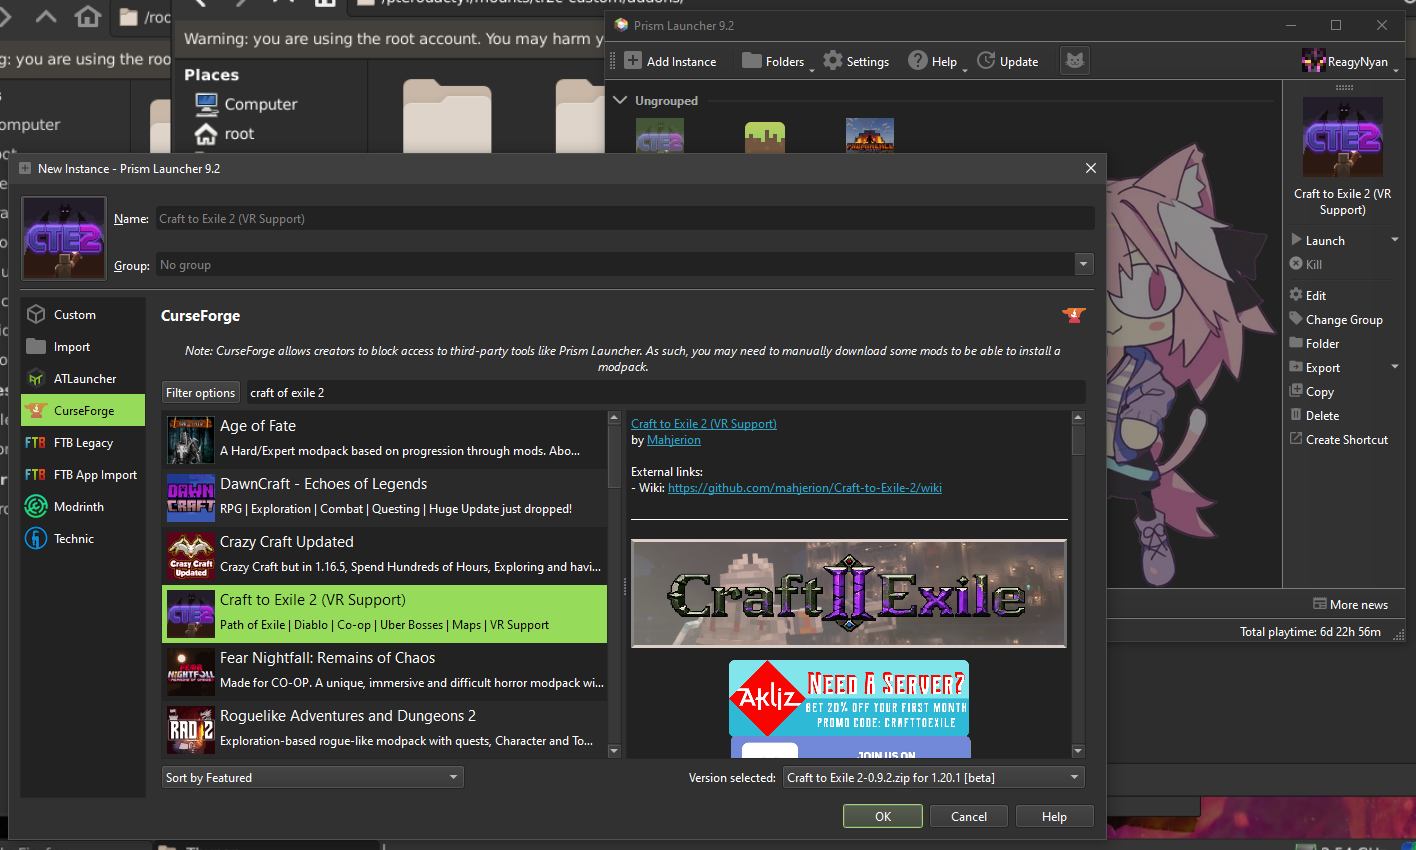This screenshot has width=1416, height=850.
Task: Open the GitHub wiki link
Action: tap(805, 487)
